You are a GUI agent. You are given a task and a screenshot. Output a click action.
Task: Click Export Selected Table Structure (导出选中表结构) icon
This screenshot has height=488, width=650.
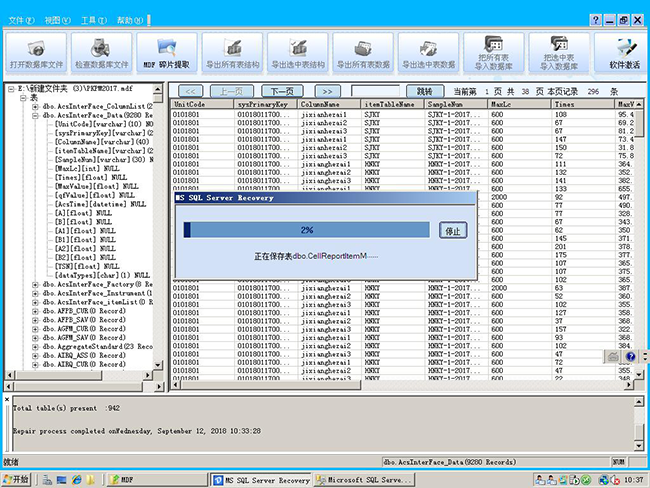(298, 53)
